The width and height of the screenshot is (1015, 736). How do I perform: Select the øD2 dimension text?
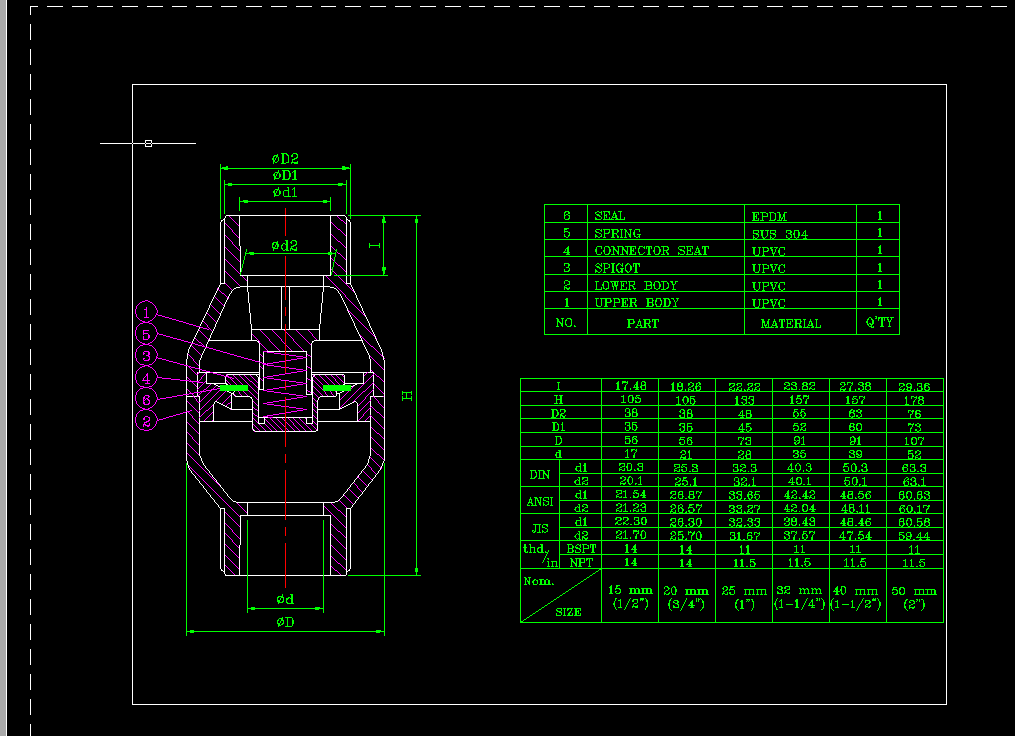click(x=285, y=159)
